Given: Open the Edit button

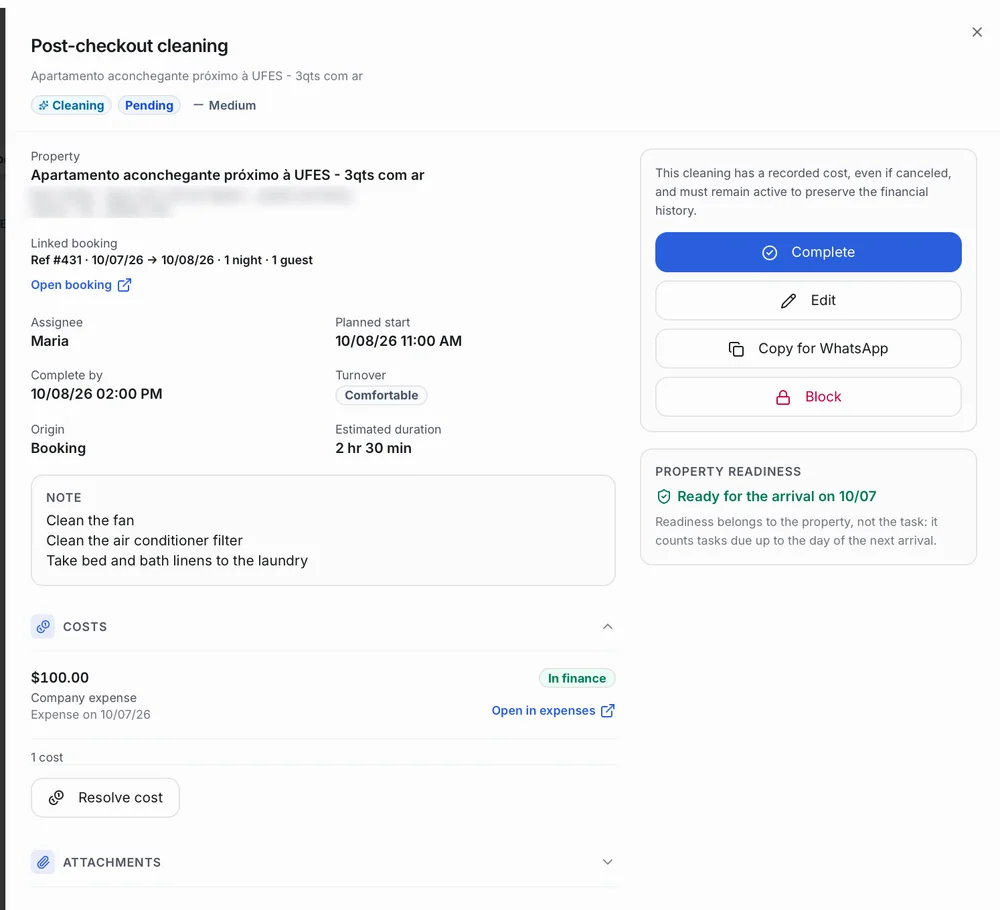Looking at the screenshot, I should tap(808, 300).
